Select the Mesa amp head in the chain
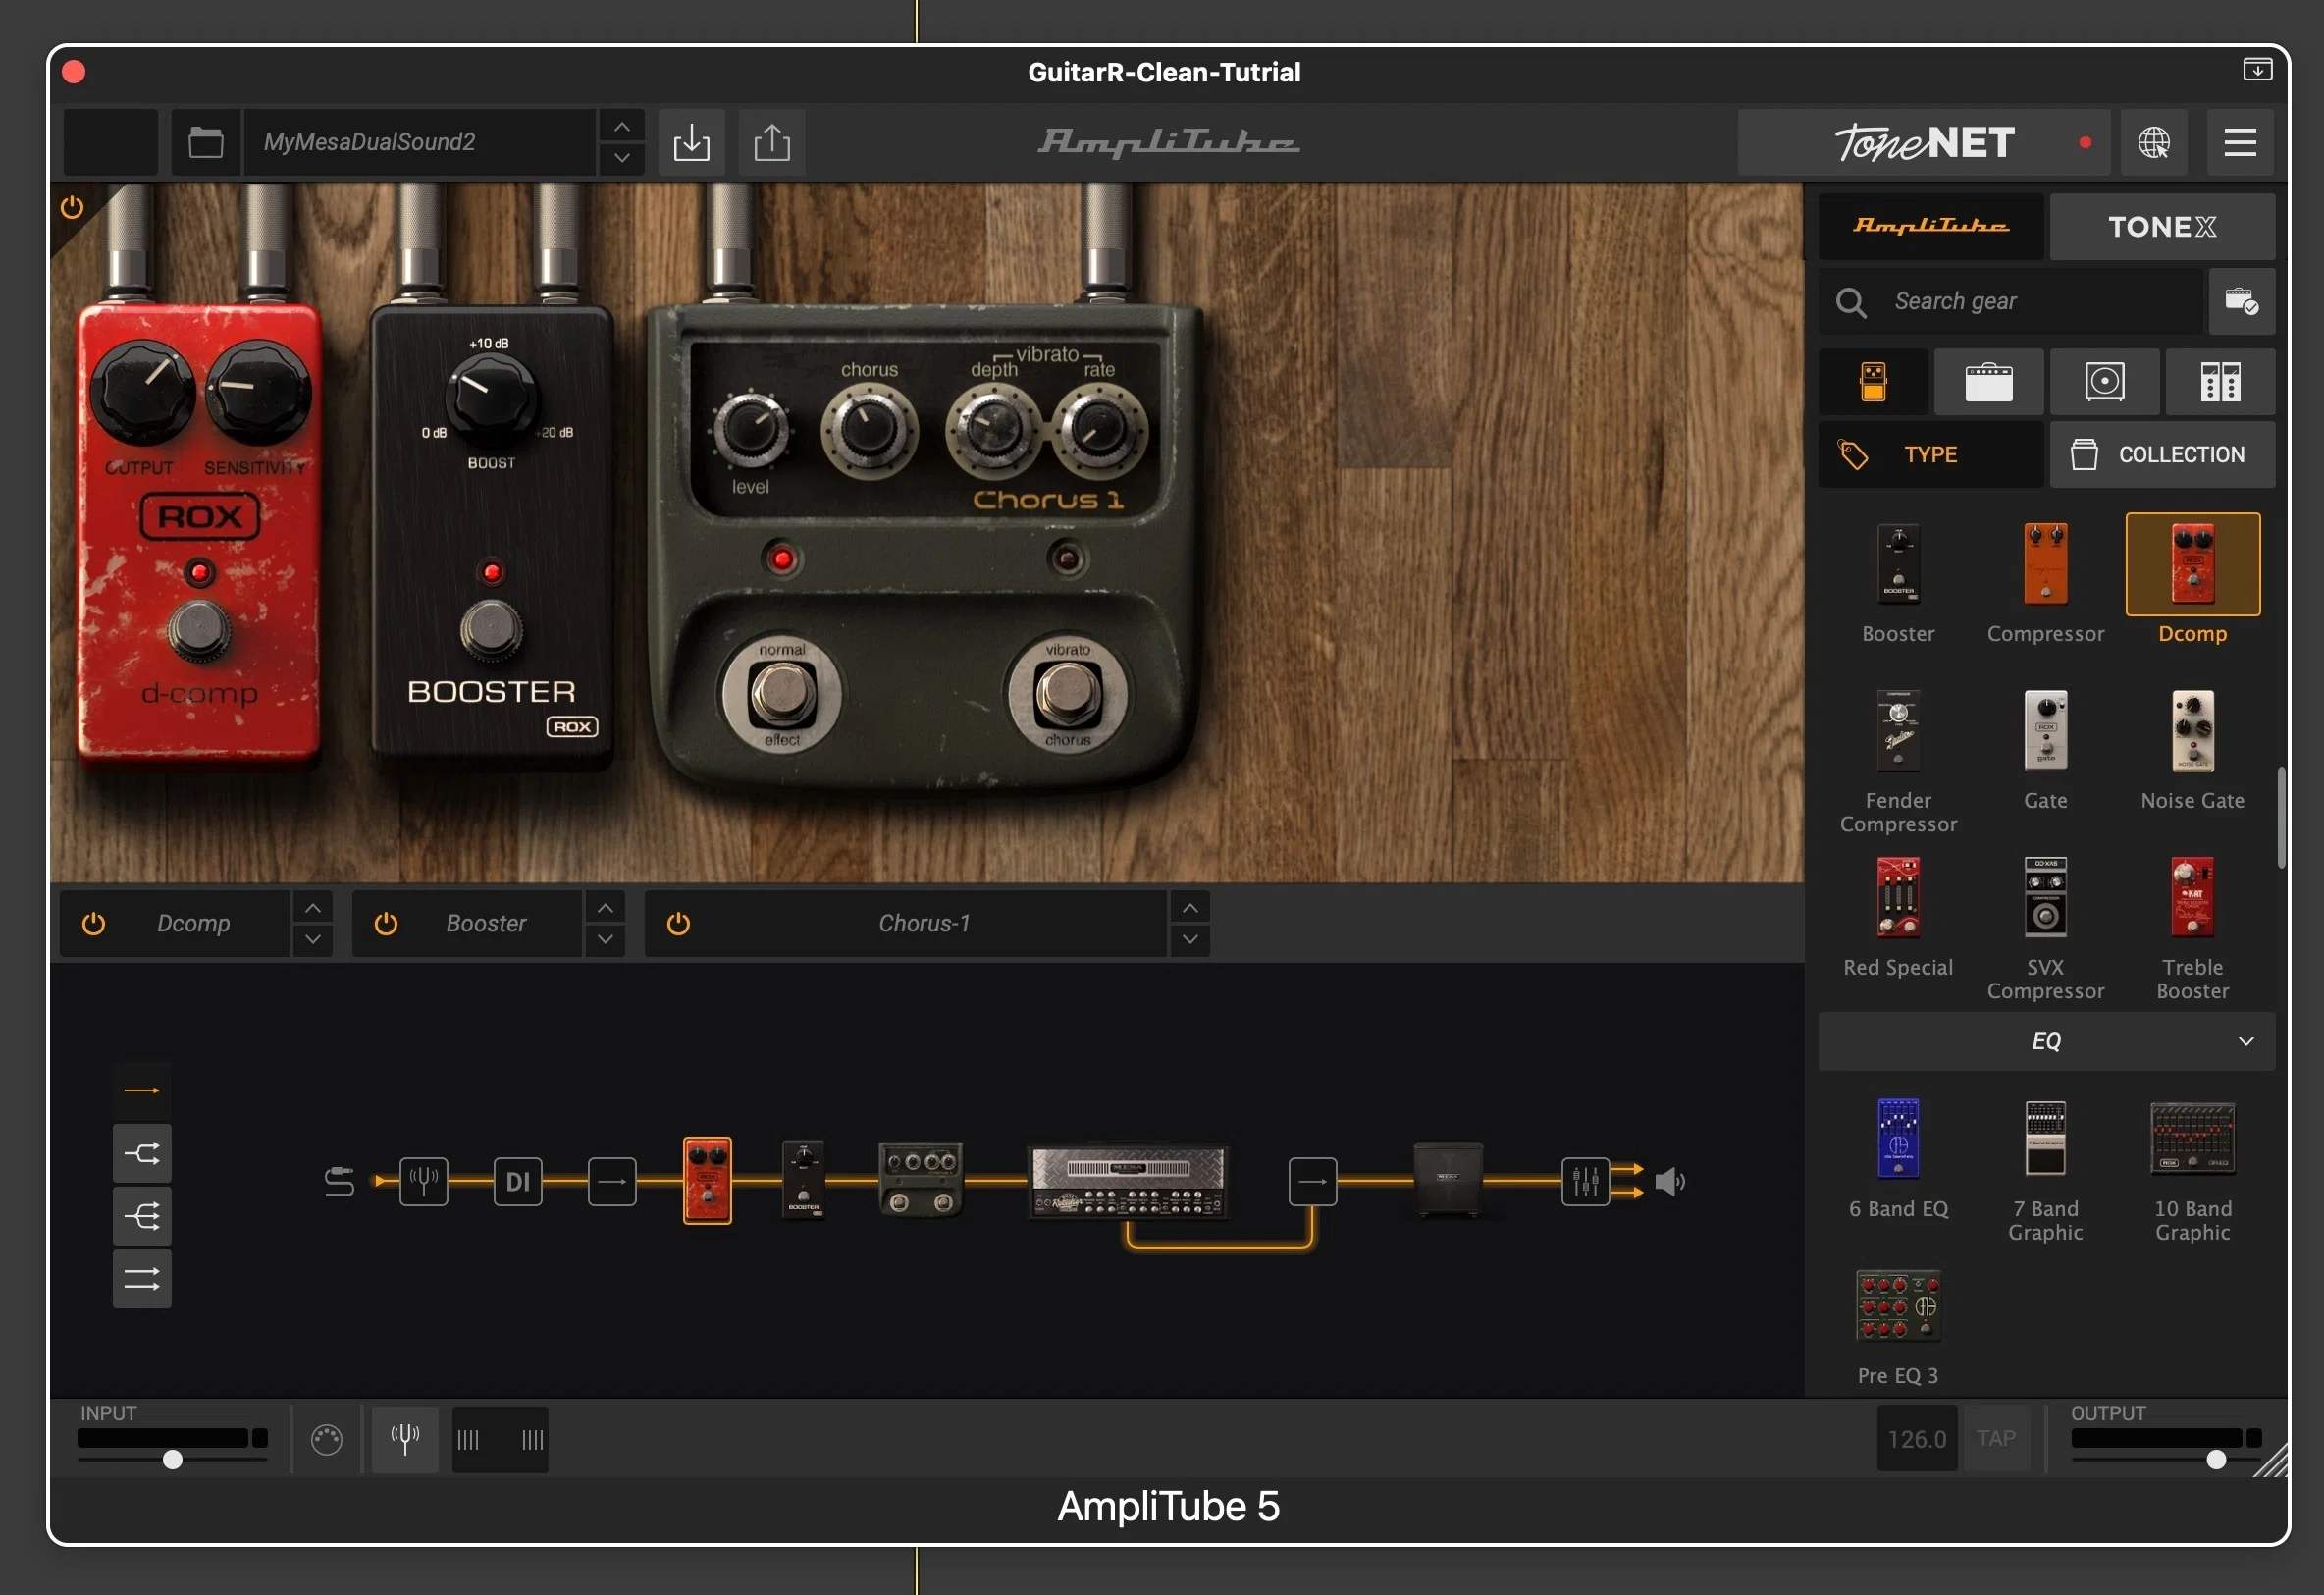 pos(1128,1181)
